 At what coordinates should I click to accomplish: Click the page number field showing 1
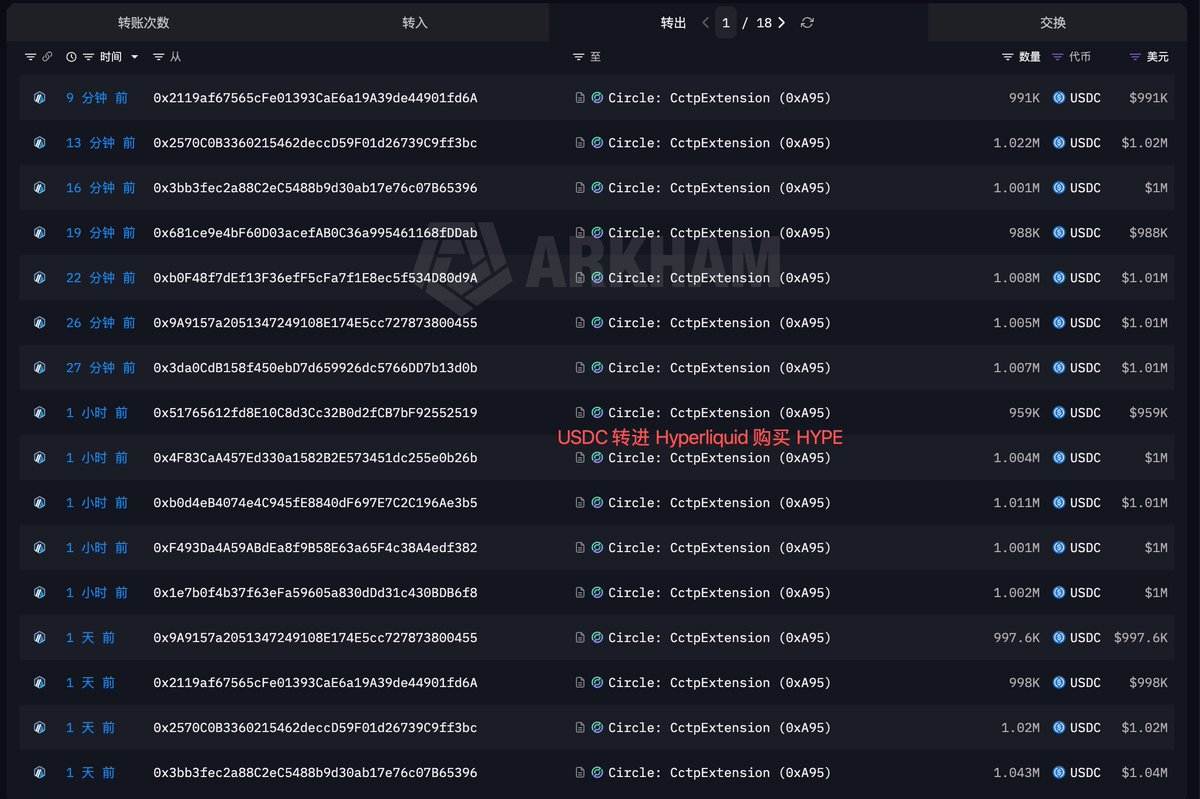click(726, 22)
